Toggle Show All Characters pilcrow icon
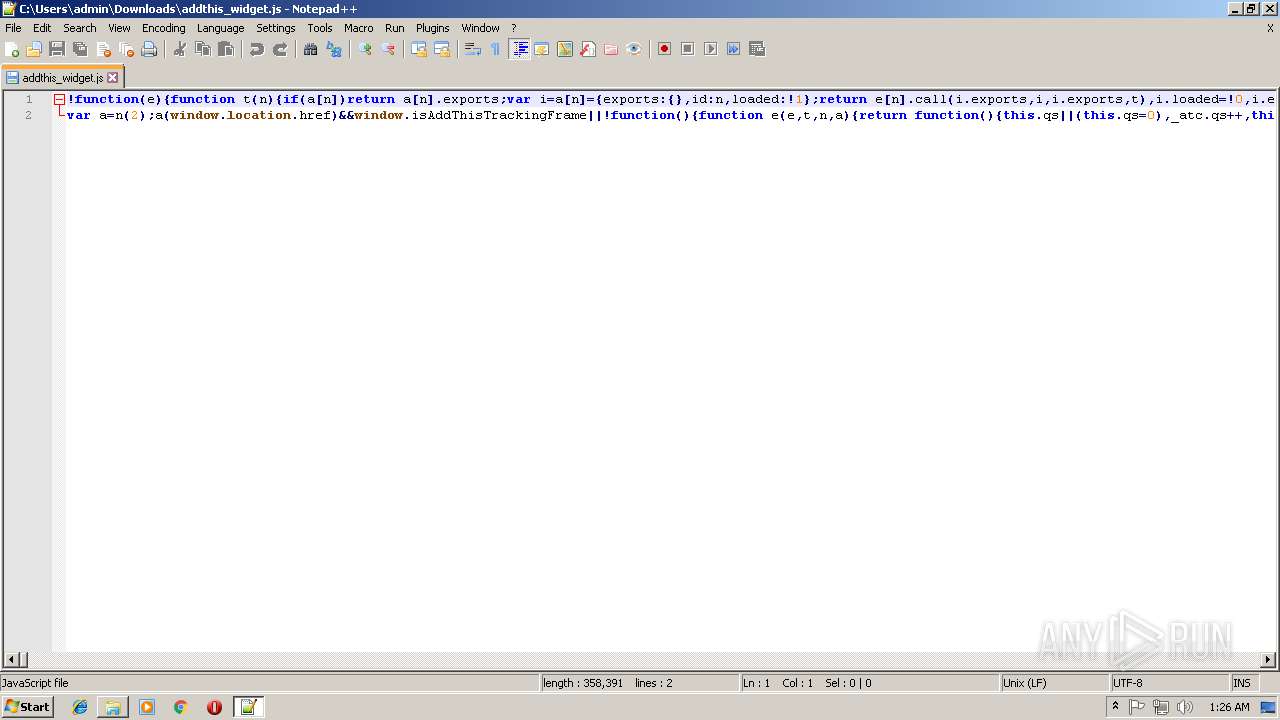The height and width of the screenshot is (720, 1280). (x=496, y=49)
